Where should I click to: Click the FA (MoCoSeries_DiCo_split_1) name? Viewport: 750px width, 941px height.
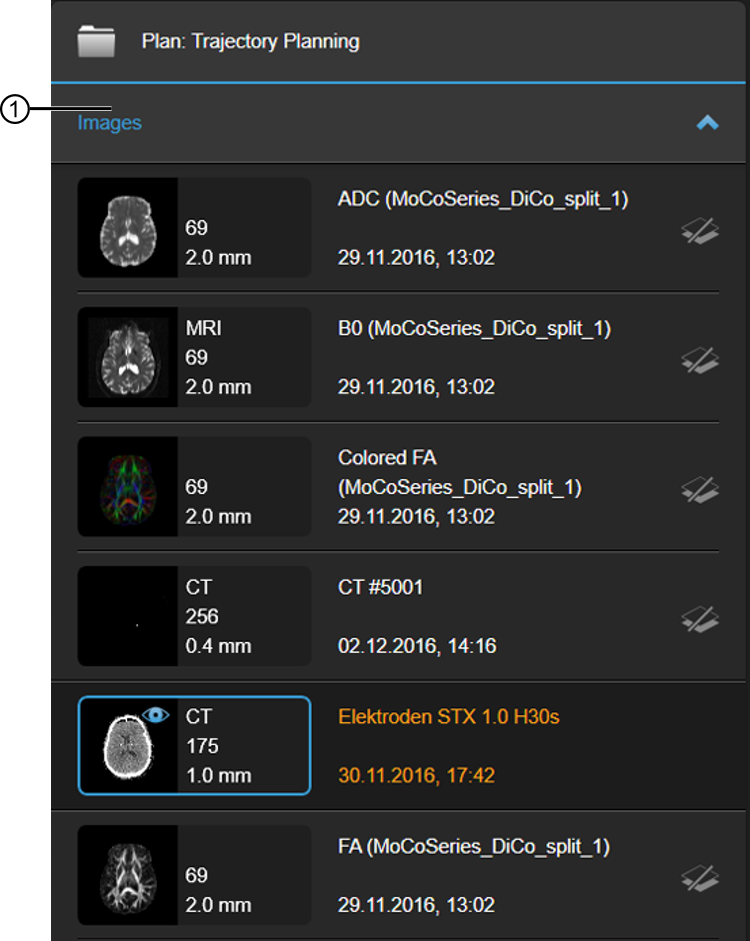474,846
